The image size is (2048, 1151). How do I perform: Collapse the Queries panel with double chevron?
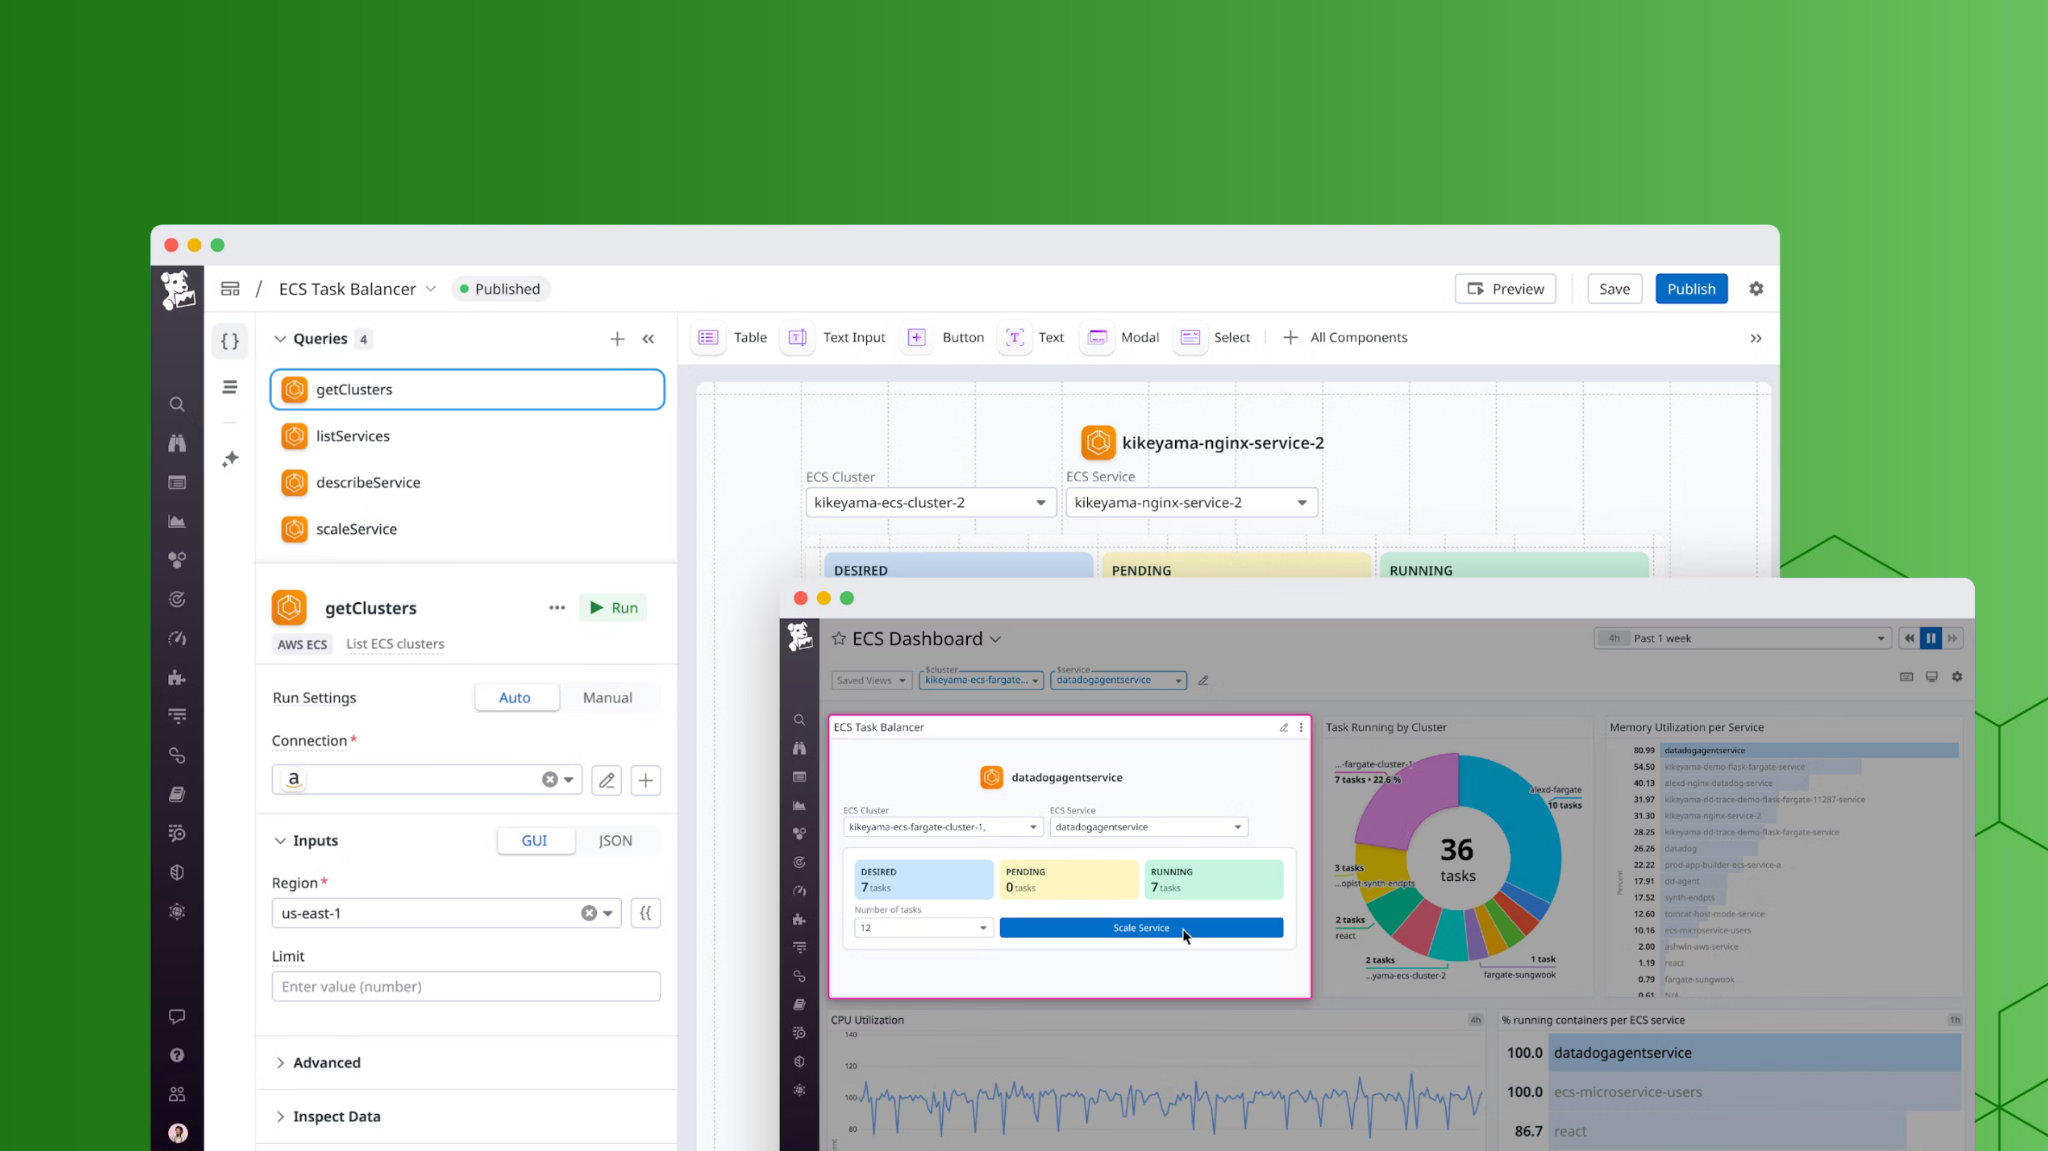point(648,339)
